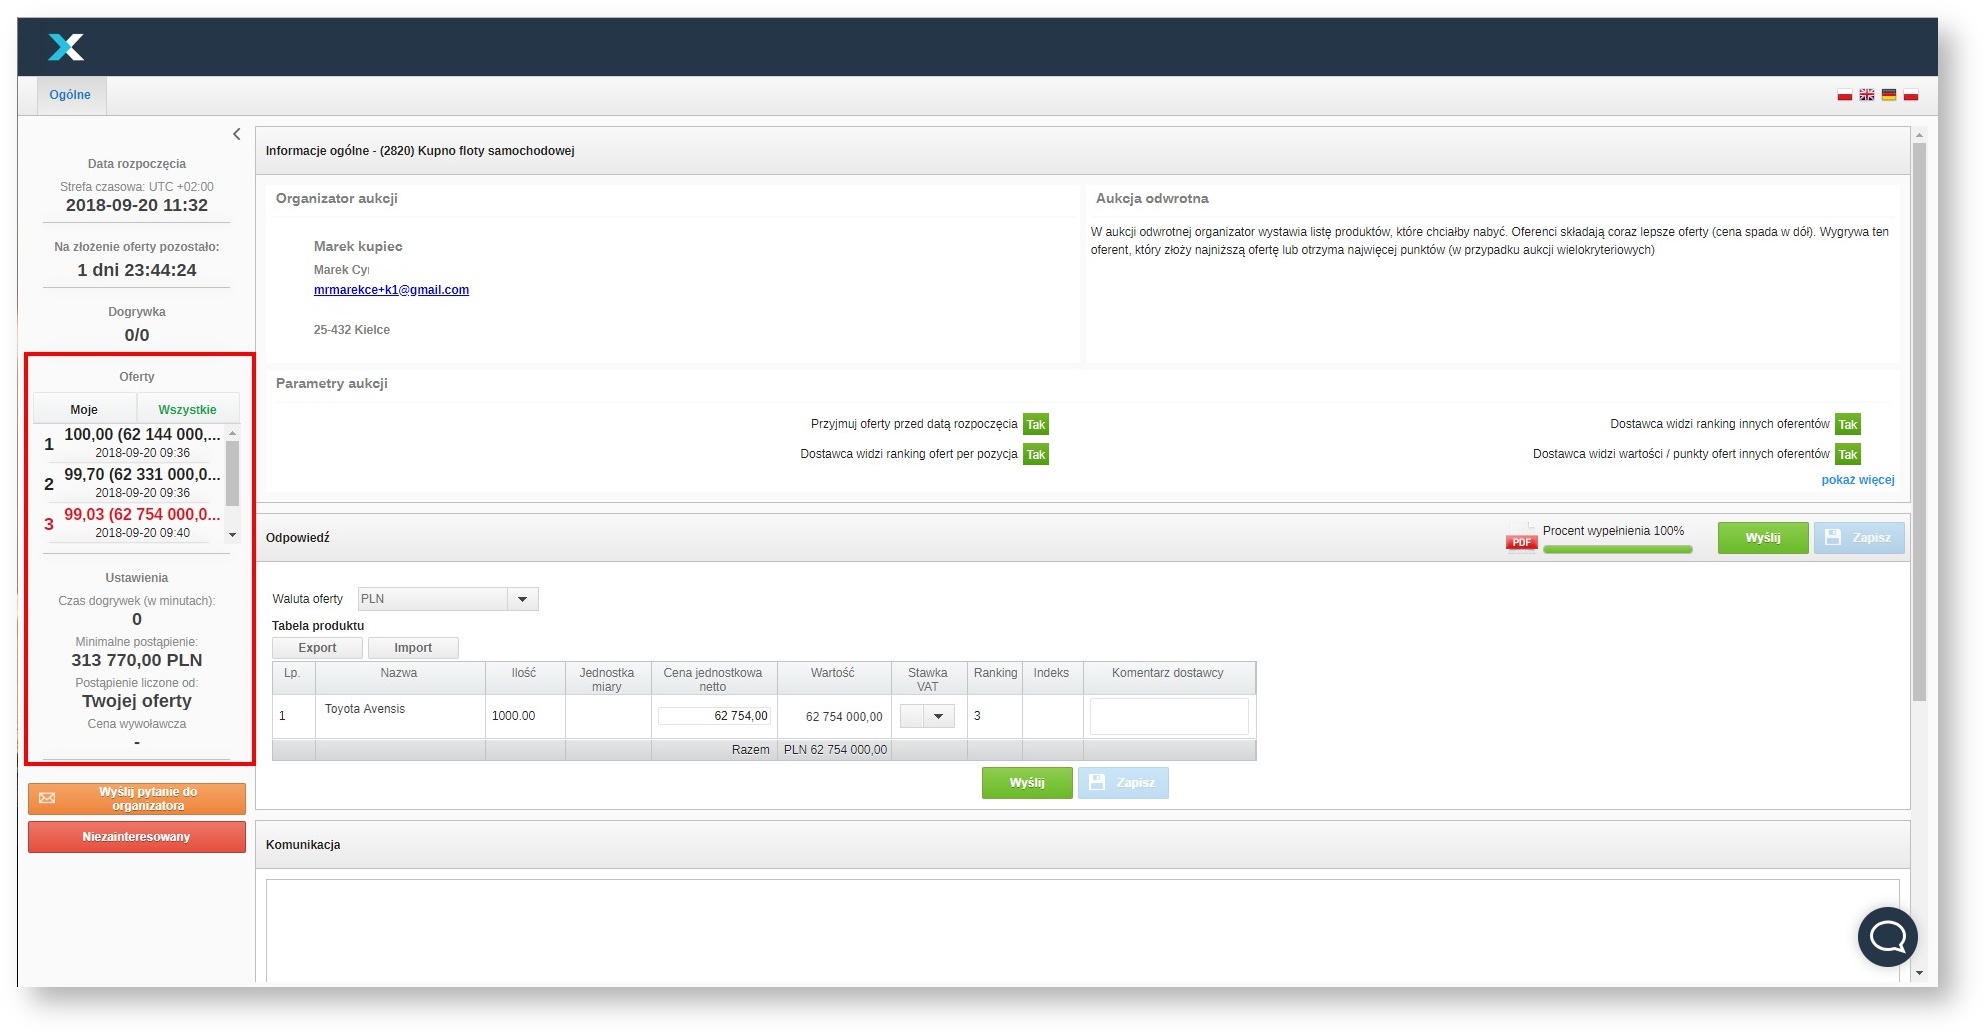
Task: Click the pokaż więcej link
Action: [x=1857, y=480]
